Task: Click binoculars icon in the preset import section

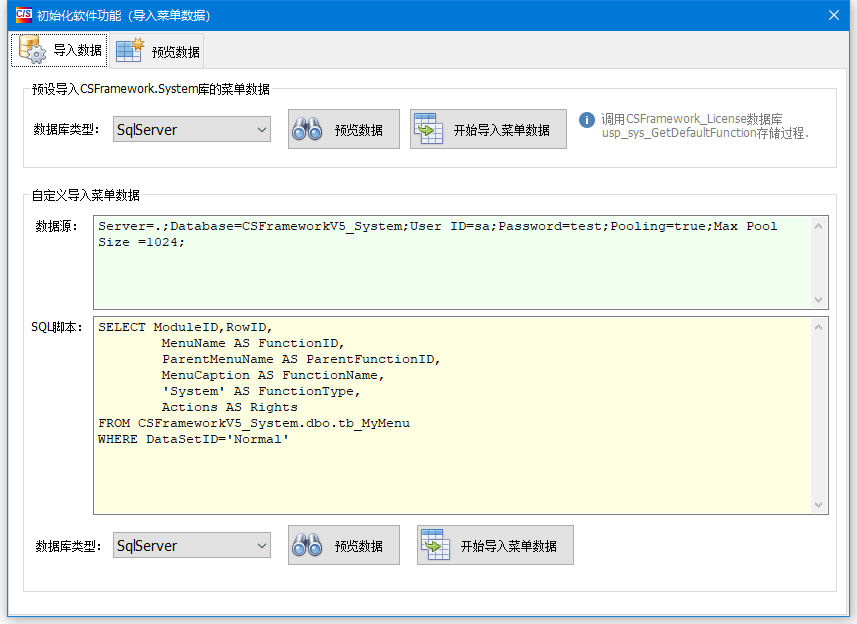Action: (x=308, y=130)
